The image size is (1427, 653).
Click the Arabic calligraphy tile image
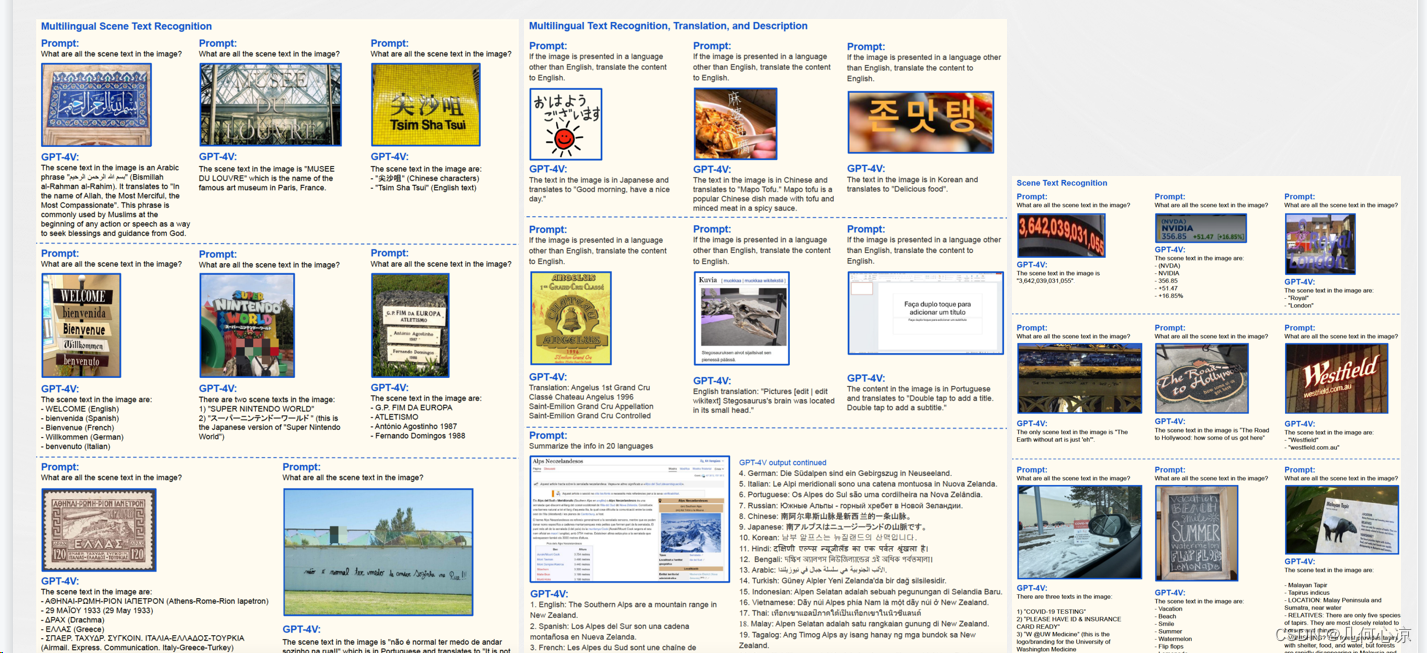96,105
